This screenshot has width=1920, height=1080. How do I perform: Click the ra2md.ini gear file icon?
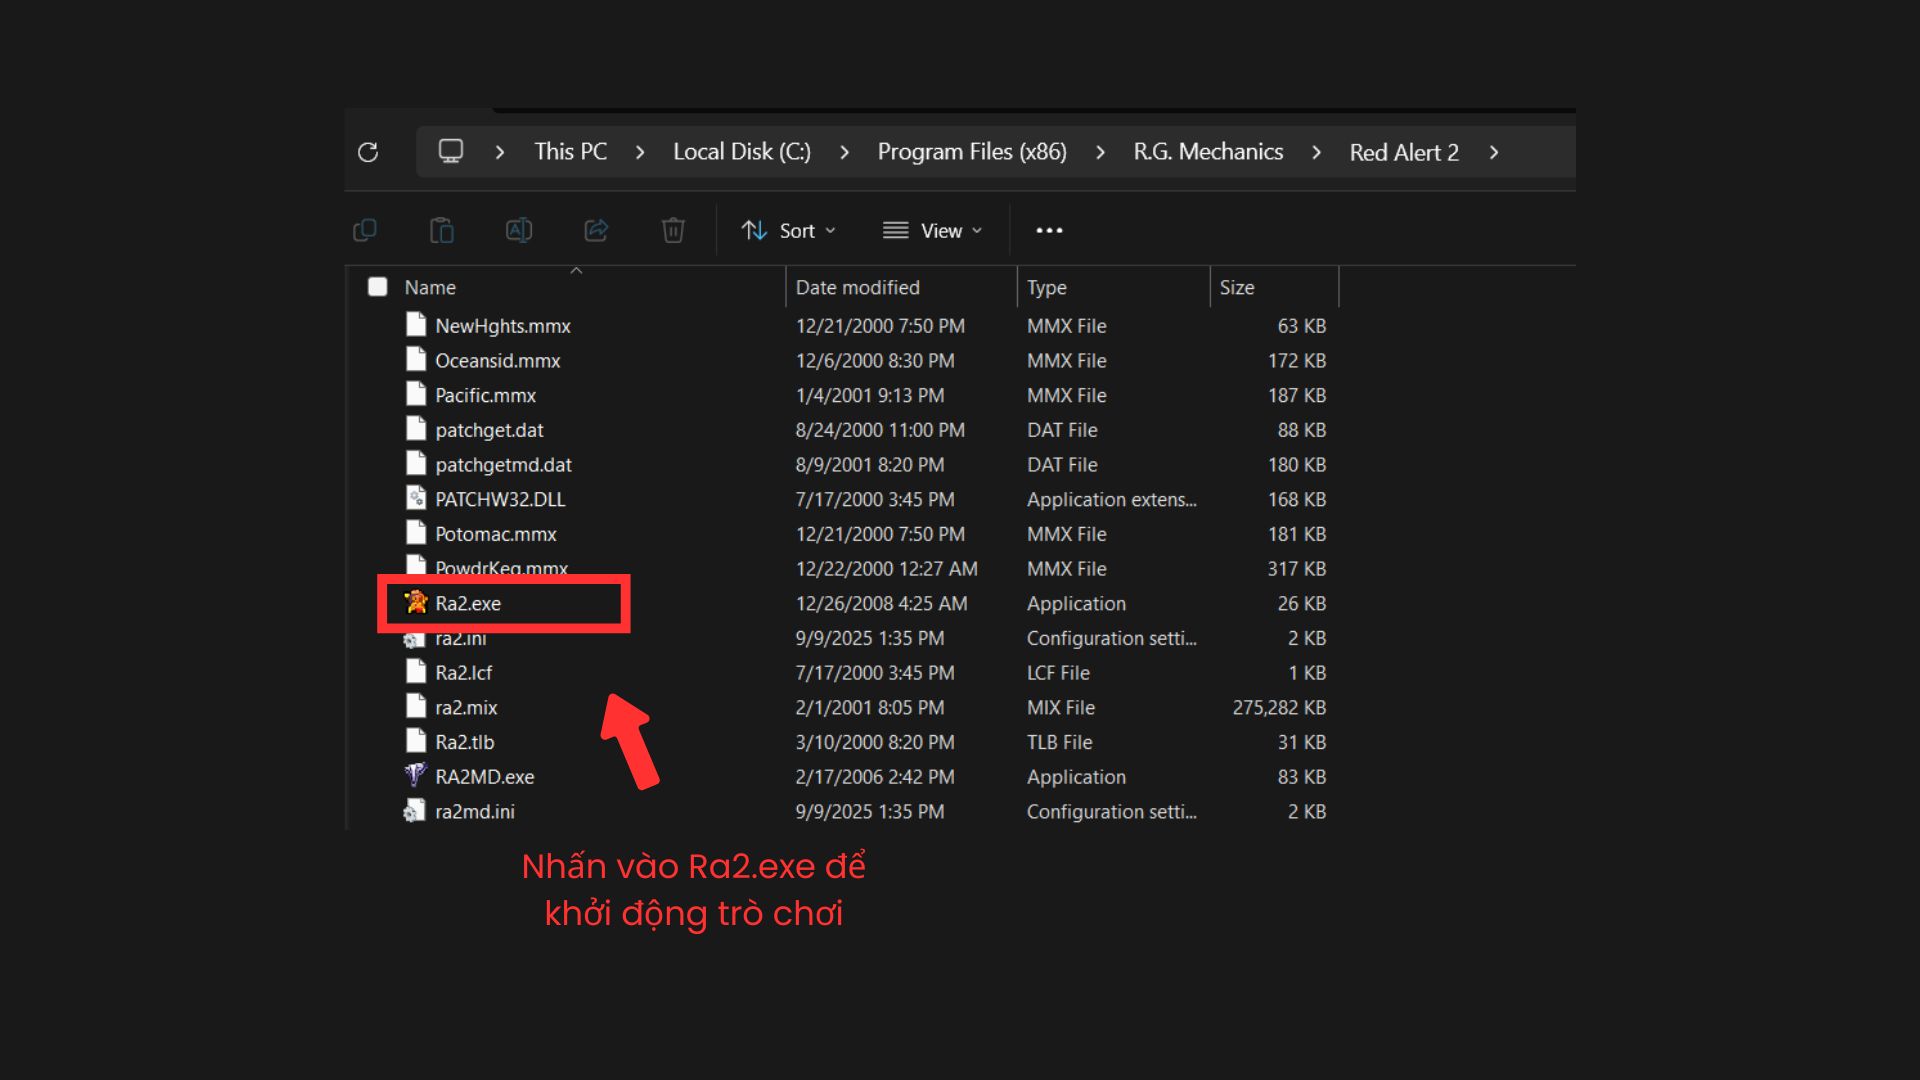pos(414,811)
